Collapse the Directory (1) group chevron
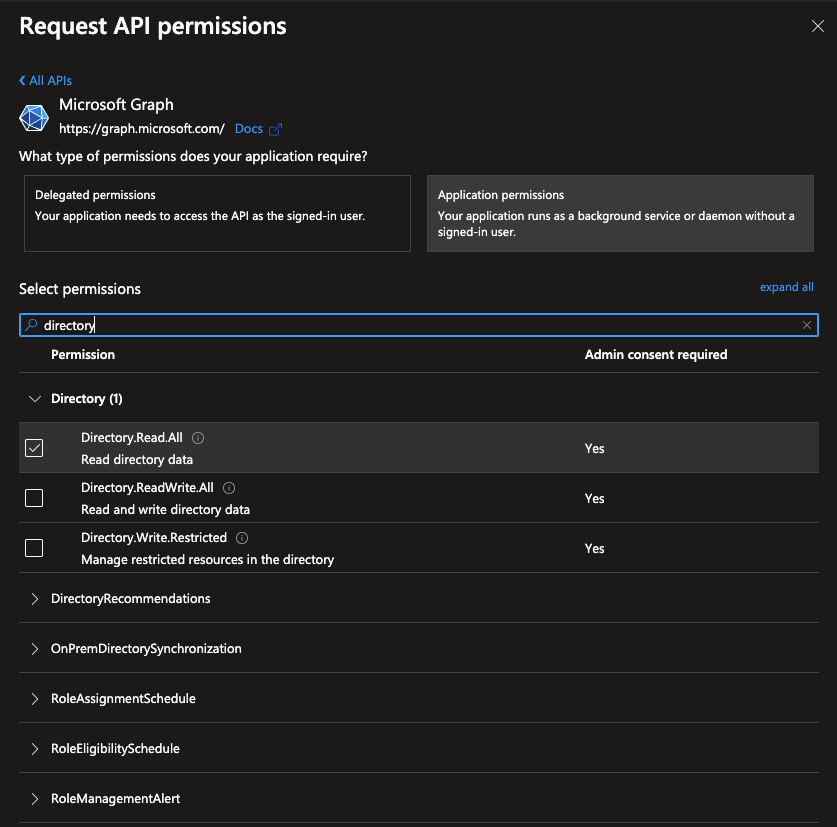The height and width of the screenshot is (827, 837). [x=35, y=399]
